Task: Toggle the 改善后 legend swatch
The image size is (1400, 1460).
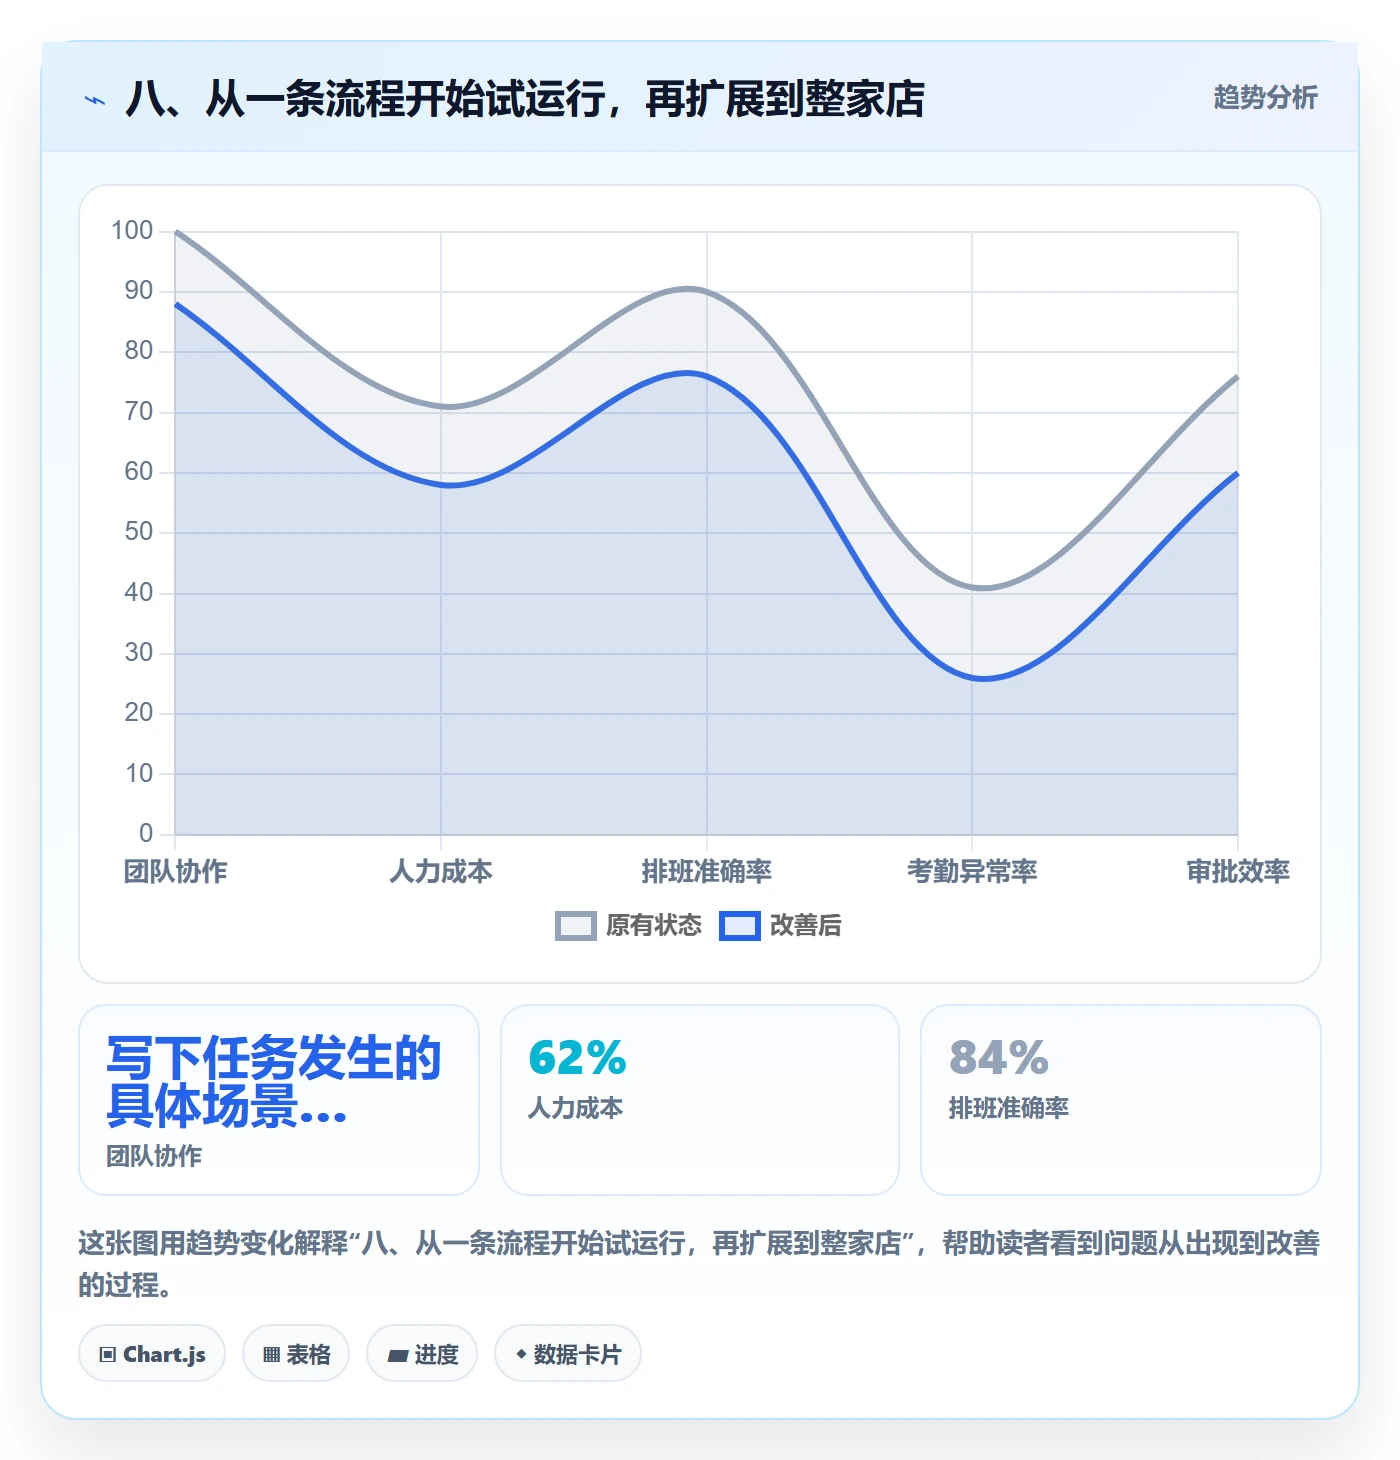Action: pos(740,926)
